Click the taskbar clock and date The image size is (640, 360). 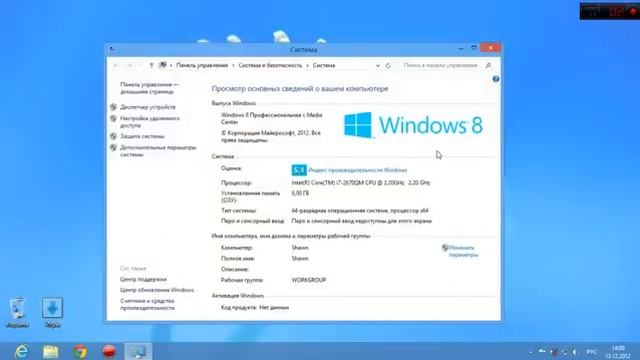[x=618, y=352]
